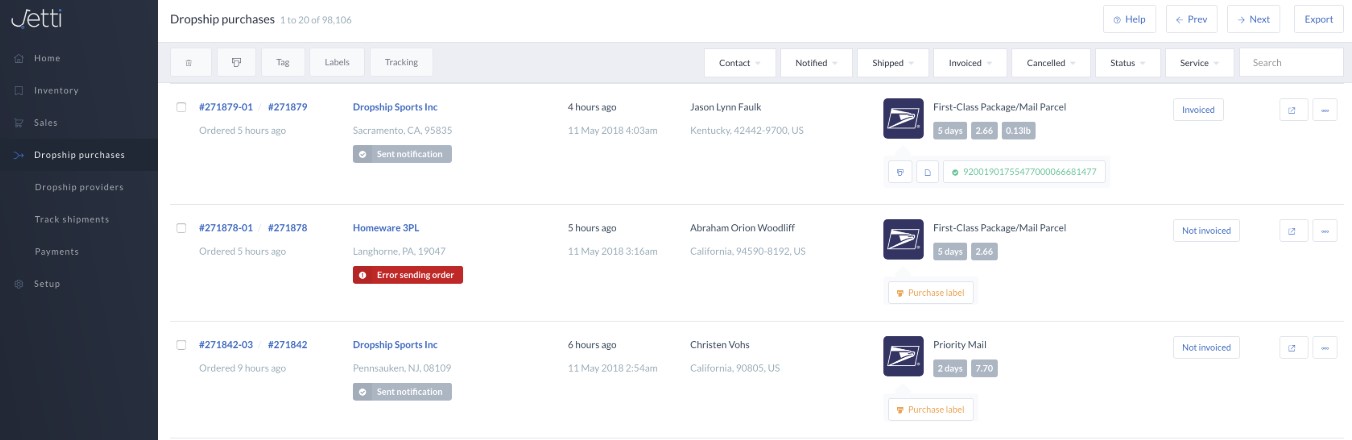Open the Homeware 3PL provider link

click(x=386, y=228)
